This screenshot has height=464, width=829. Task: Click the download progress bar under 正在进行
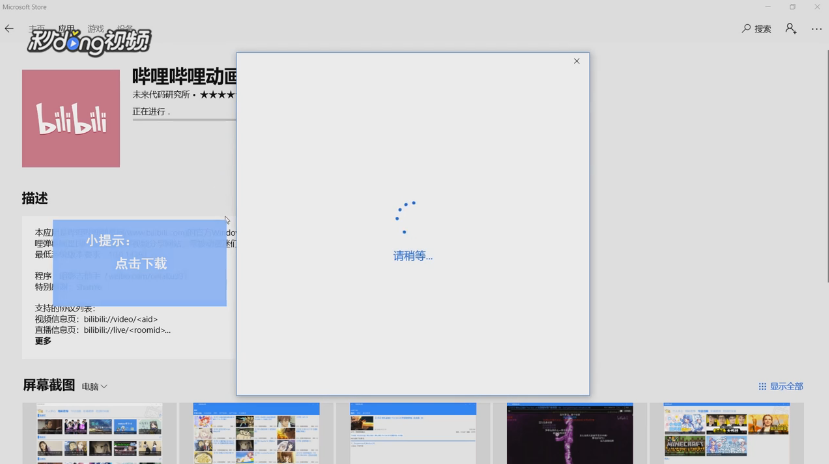(x=184, y=120)
